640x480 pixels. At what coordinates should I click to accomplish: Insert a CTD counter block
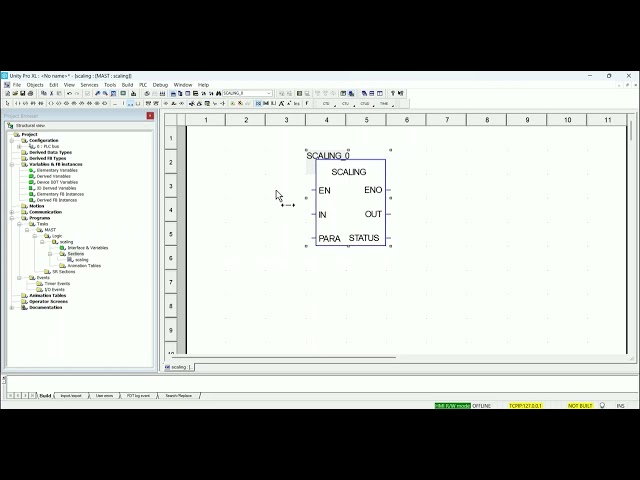(326, 104)
